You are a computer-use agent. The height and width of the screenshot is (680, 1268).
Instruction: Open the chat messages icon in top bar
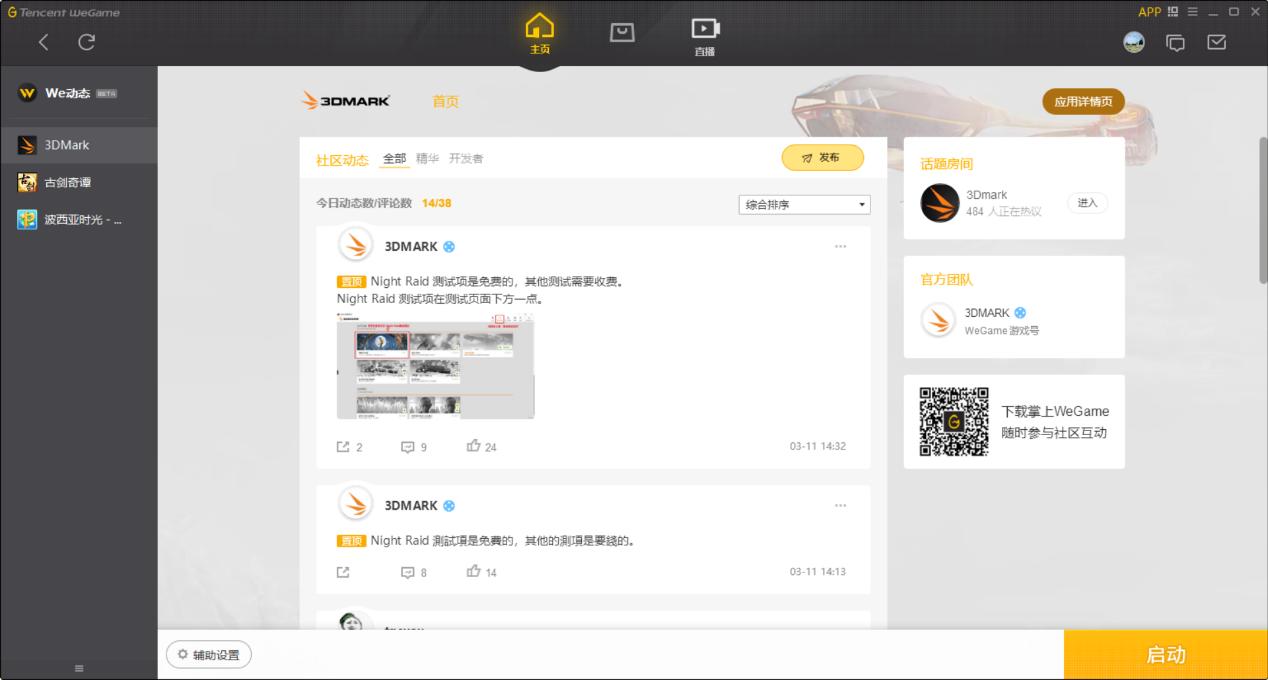pos(1176,42)
